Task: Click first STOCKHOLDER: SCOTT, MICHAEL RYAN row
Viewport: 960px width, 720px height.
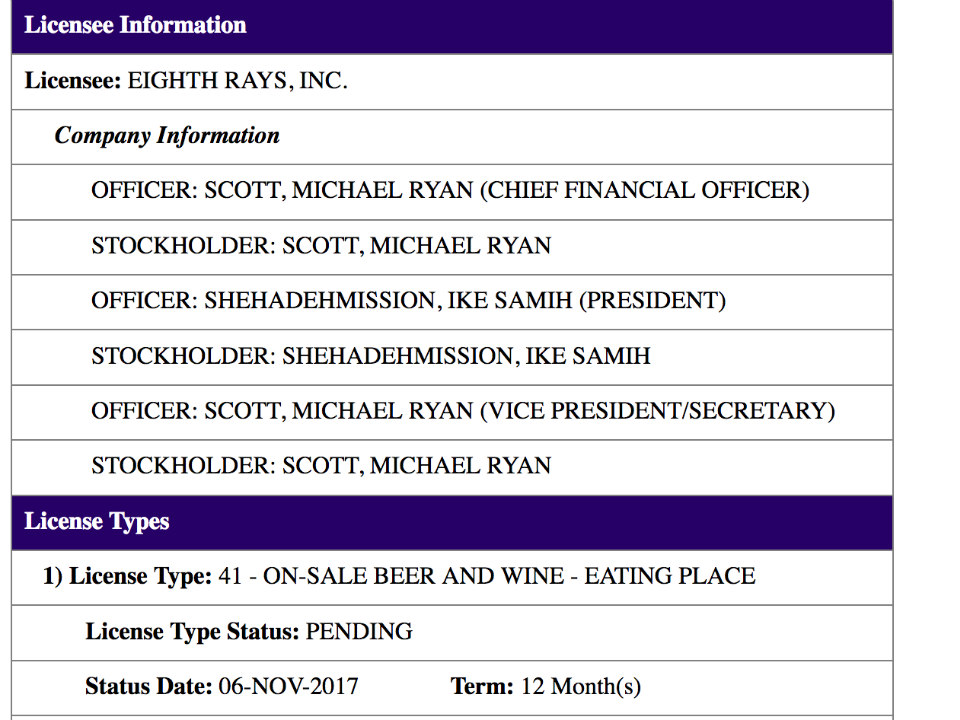Action: pos(452,247)
